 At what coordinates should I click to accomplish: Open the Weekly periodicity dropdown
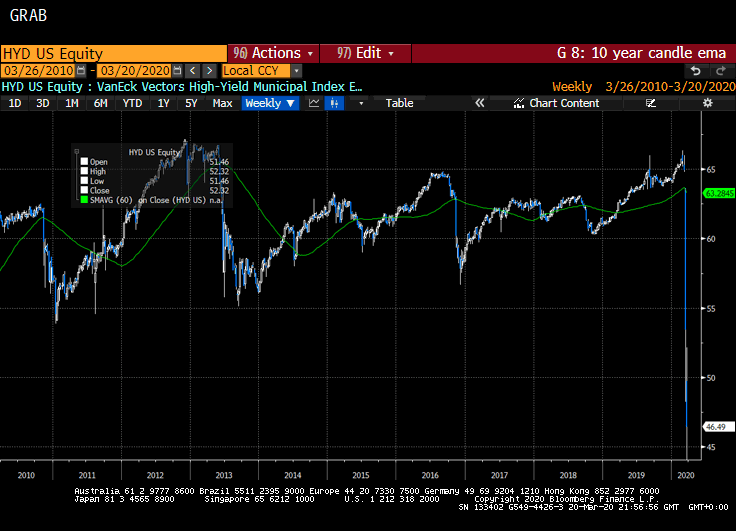coord(270,103)
